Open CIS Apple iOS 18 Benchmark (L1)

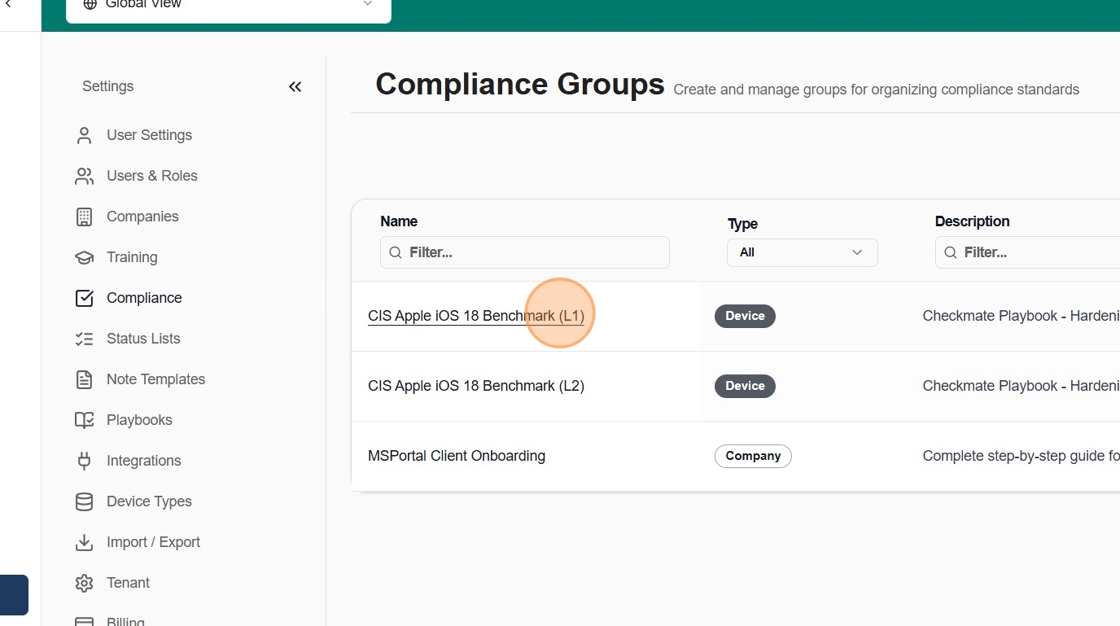pos(475,316)
